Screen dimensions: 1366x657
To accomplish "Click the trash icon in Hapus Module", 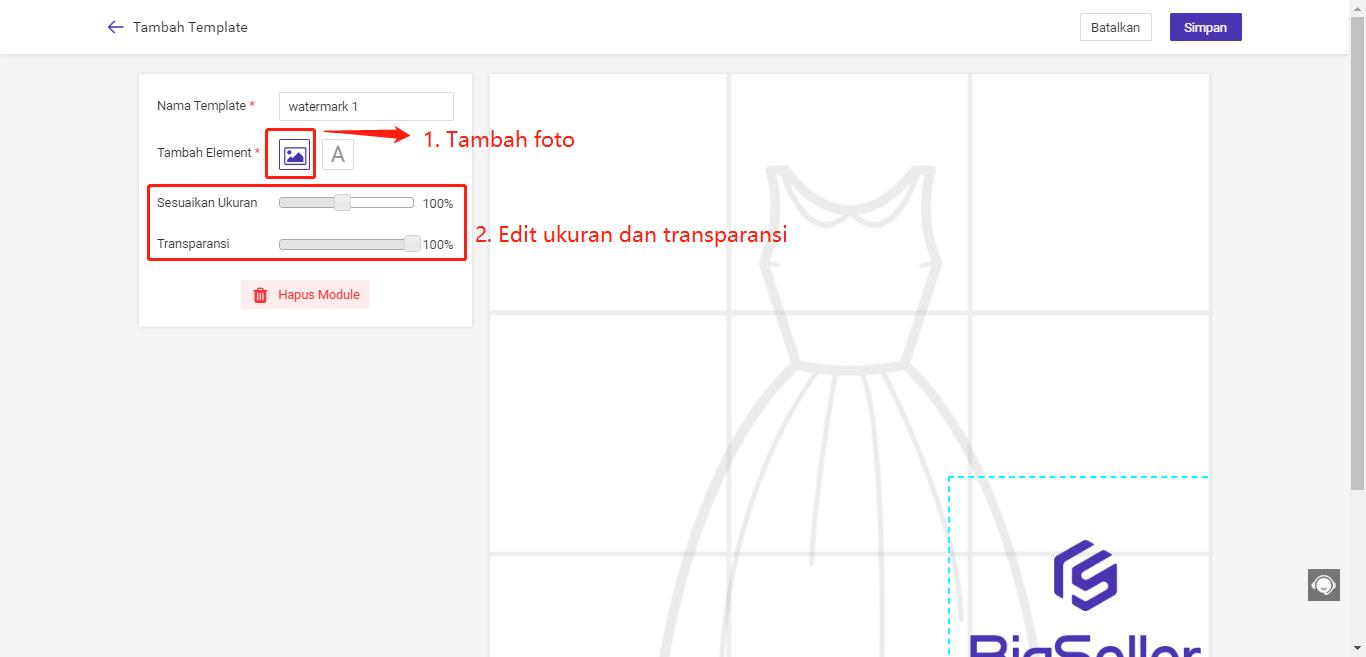I will coord(260,295).
